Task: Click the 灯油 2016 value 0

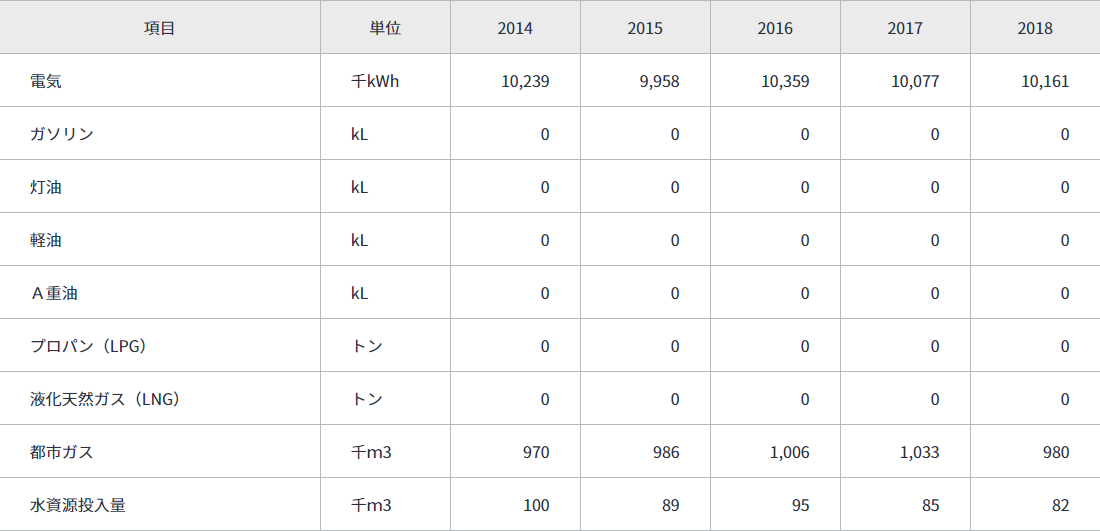Action: point(805,187)
